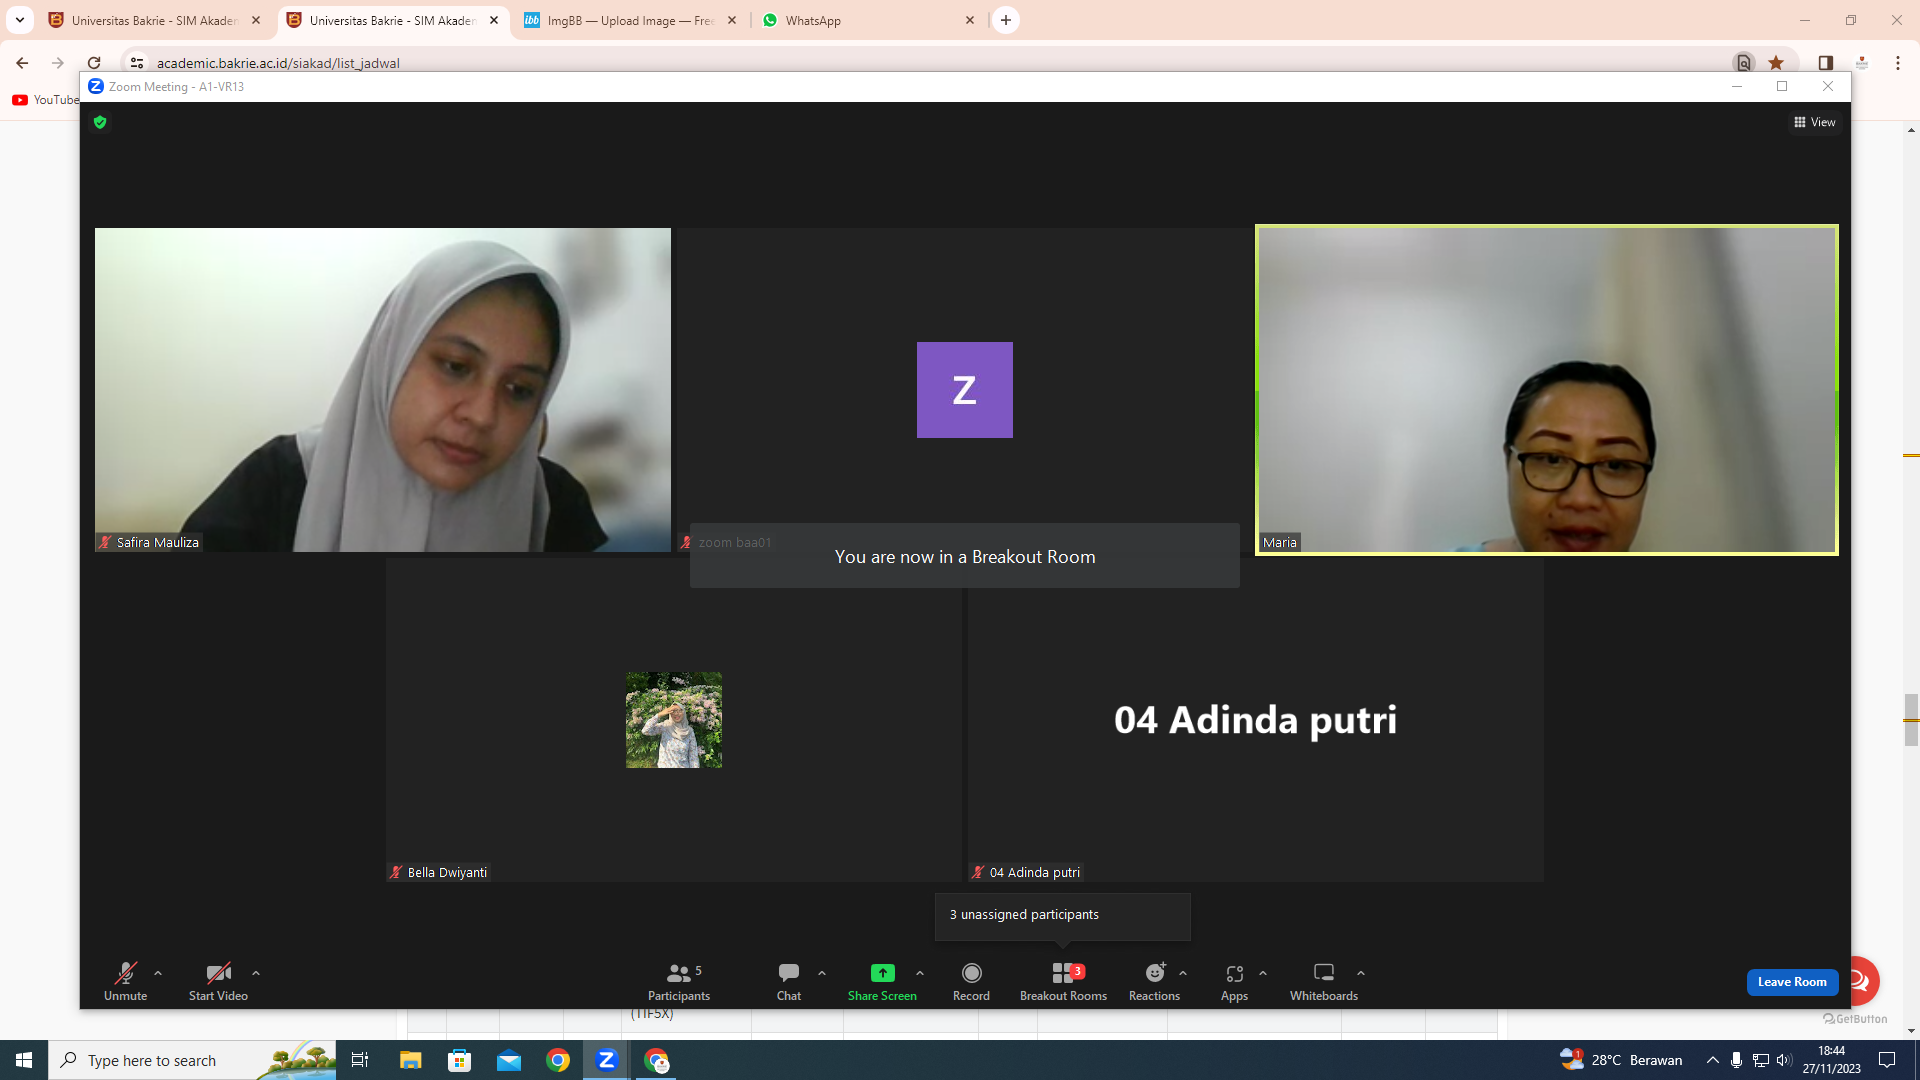Open Chrome's side panel
The image size is (1920, 1080).
[x=1826, y=63]
